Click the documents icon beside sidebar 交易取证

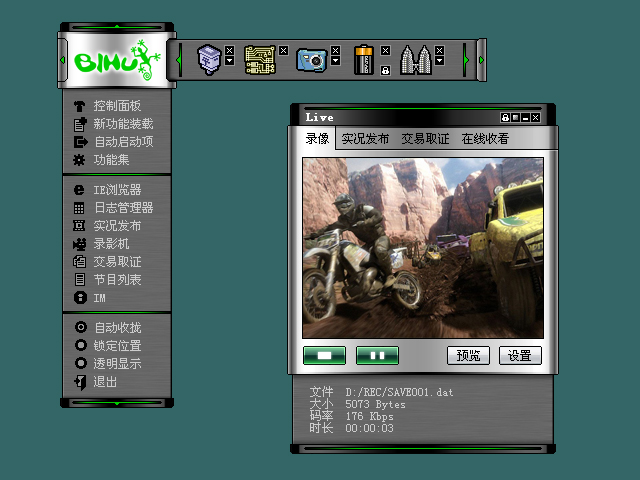click(79, 262)
